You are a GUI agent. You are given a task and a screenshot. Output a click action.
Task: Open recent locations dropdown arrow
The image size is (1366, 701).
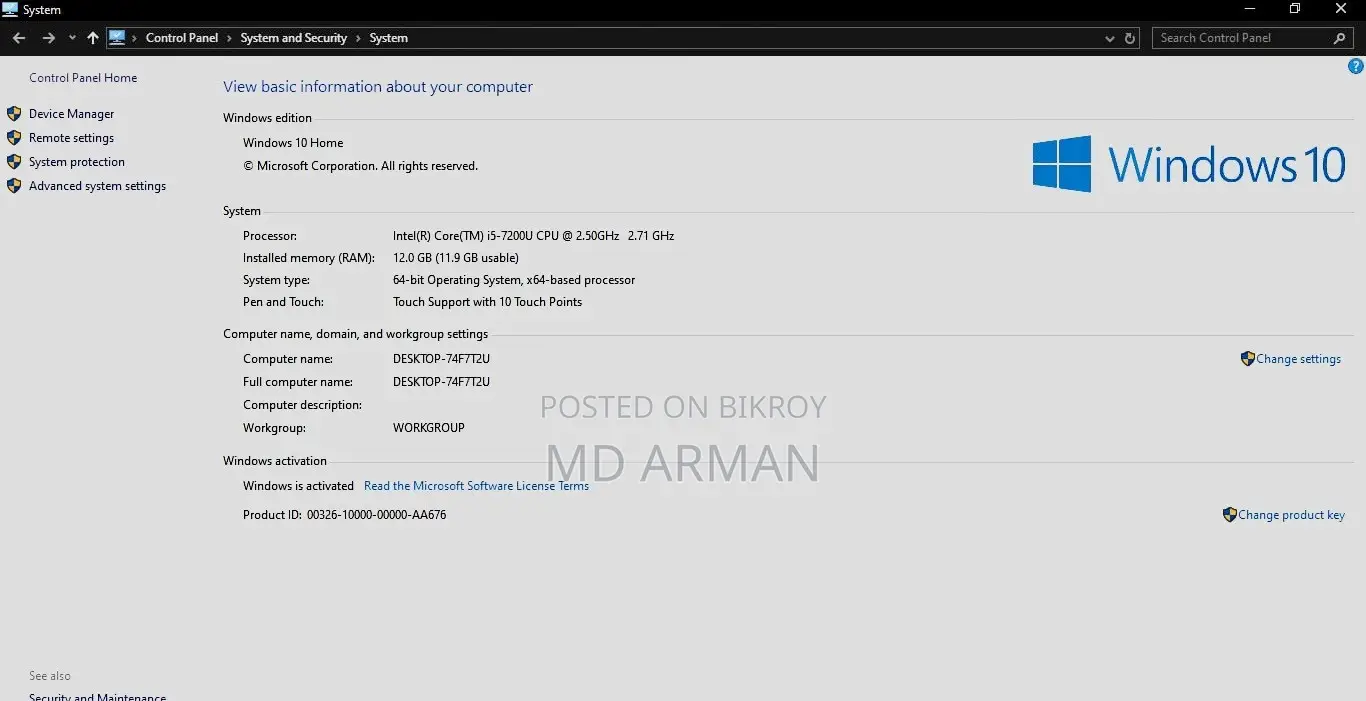point(72,38)
